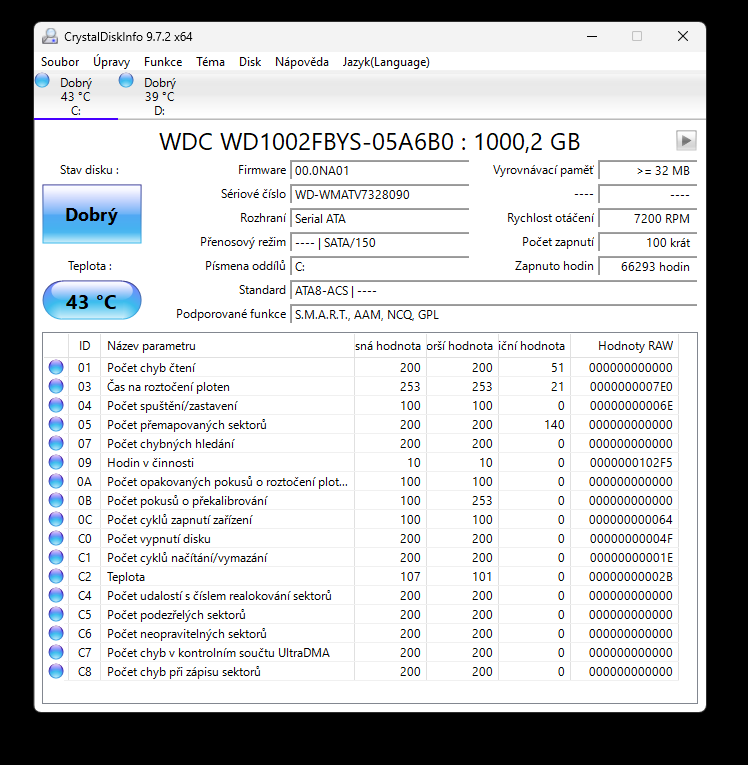Click RAW value 0000000102F5

(631, 463)
